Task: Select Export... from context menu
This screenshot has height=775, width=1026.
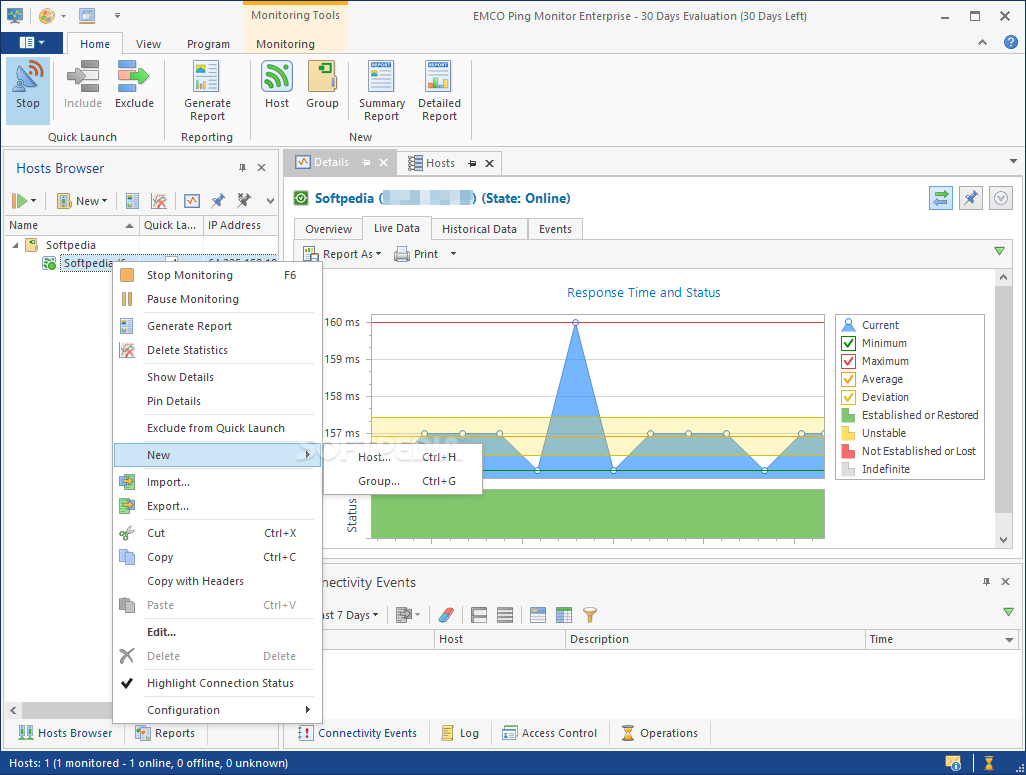Action: (x=217, y=506)
